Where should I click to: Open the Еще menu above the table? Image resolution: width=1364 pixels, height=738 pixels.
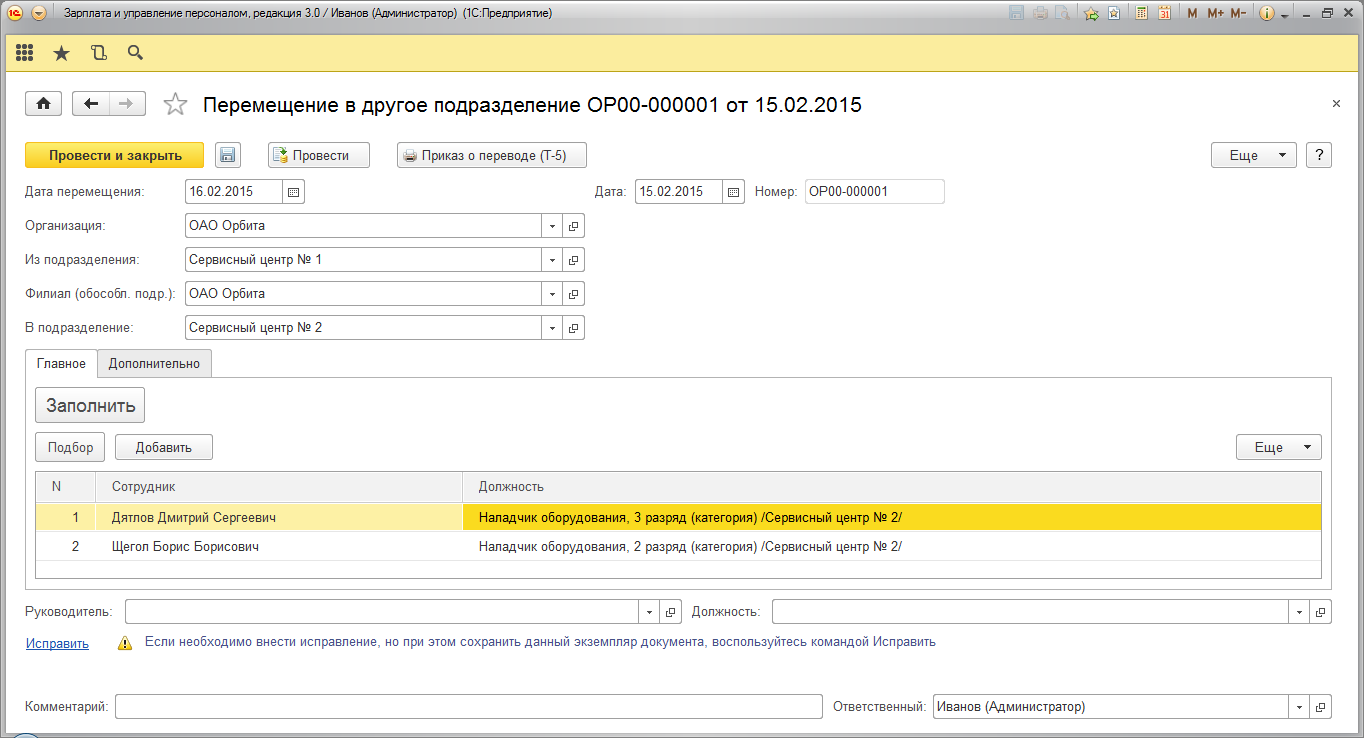click(x=1279, y=447)
